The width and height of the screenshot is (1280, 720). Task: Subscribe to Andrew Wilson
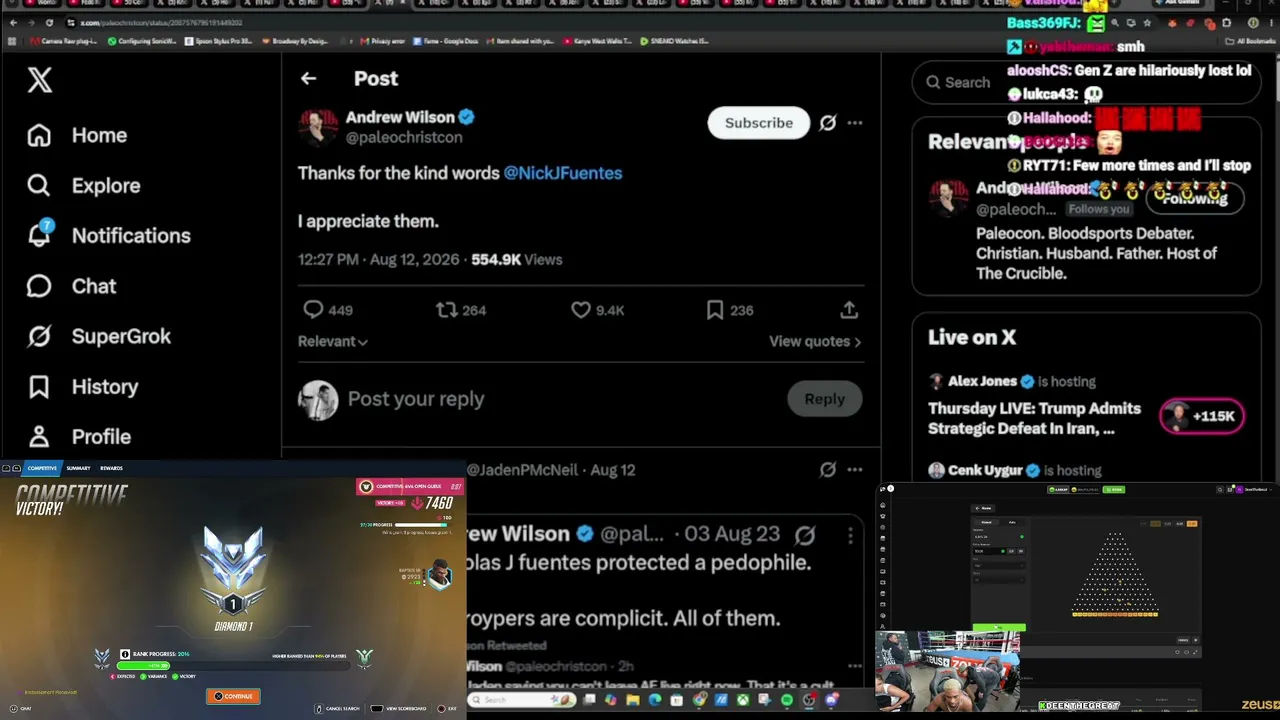[x=759, y=123]
